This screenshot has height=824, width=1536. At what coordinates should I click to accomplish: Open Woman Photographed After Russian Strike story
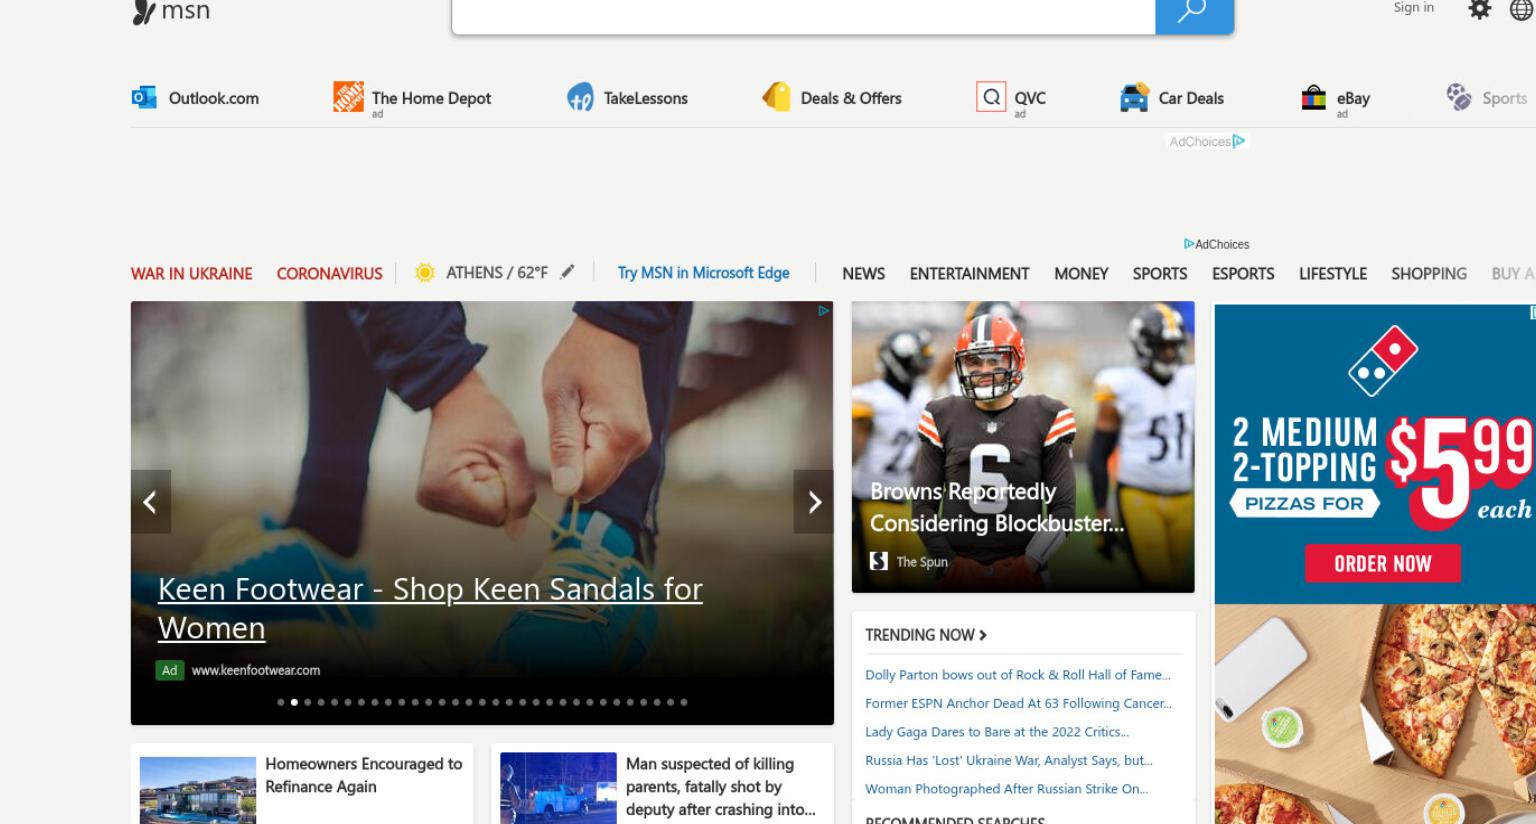click(1006, 789)
